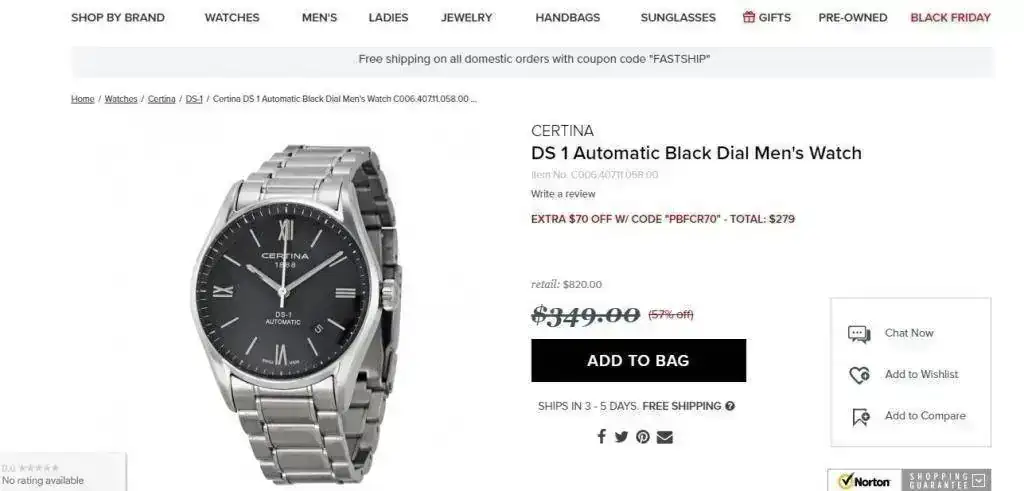1024x491 pixels.
Task: Open the Shop By Brand menu
Action: coord(118,18)
